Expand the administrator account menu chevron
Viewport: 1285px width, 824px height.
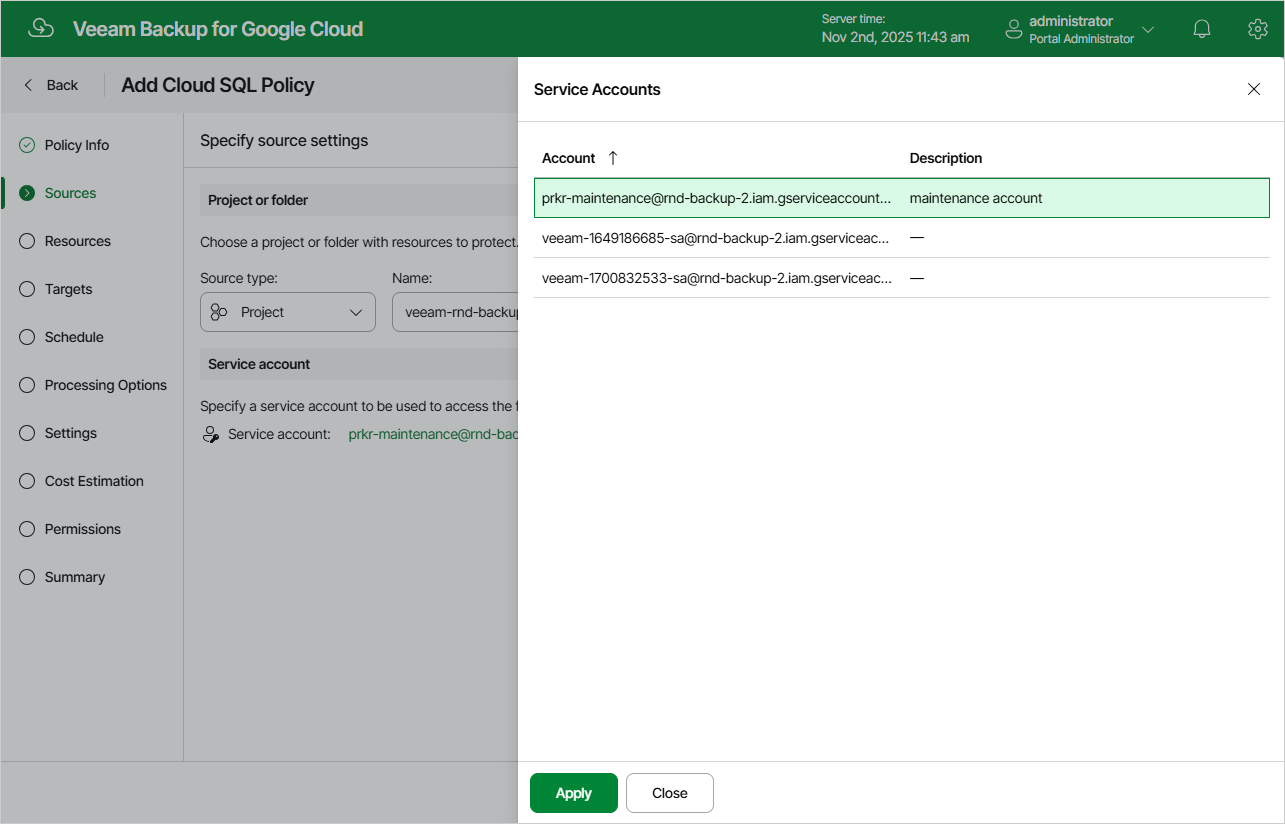(x=1148, y=29)
